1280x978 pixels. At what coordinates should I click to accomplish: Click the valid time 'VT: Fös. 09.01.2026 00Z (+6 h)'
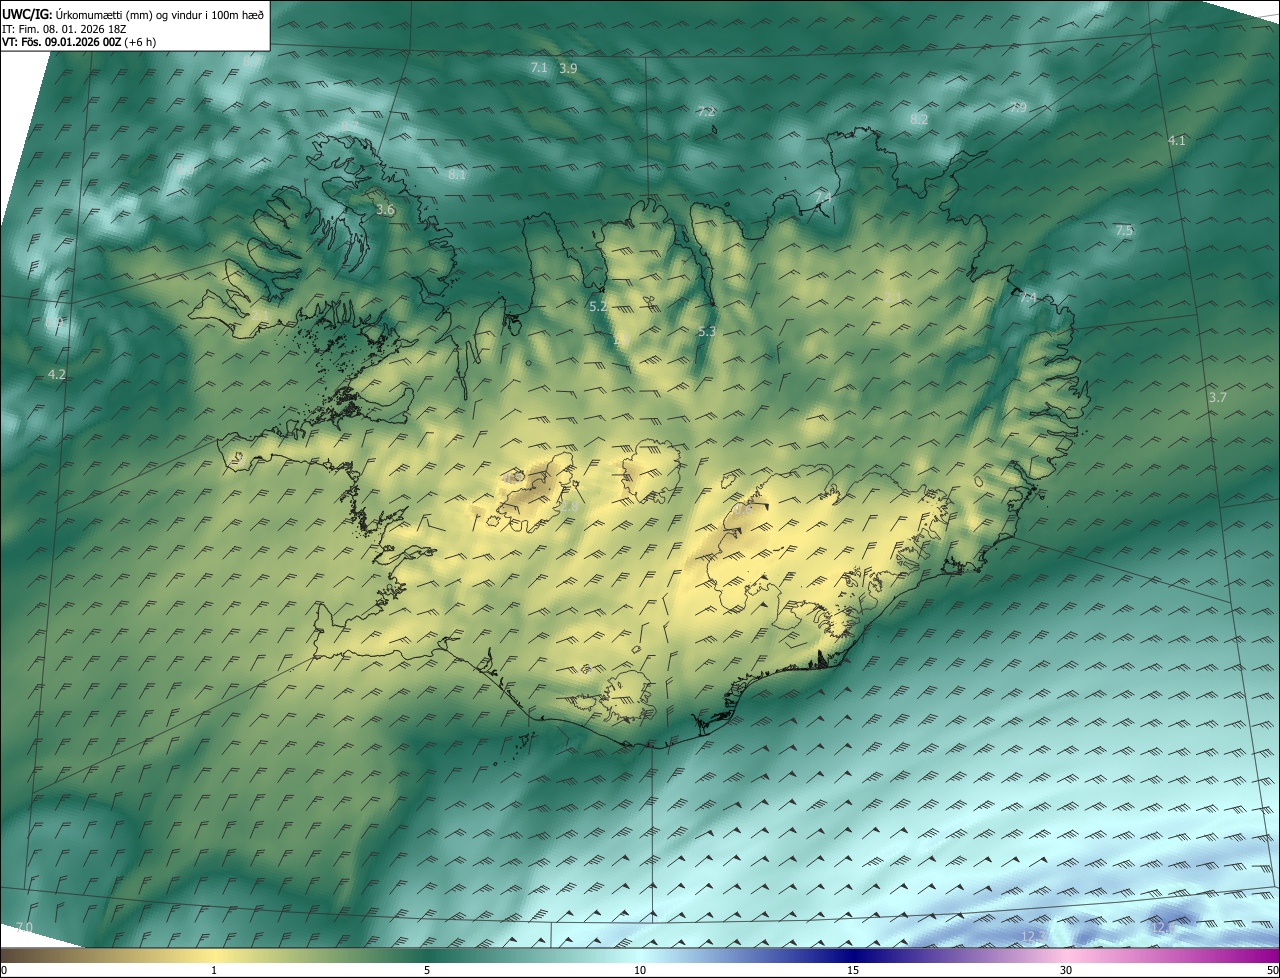point(79,42)
